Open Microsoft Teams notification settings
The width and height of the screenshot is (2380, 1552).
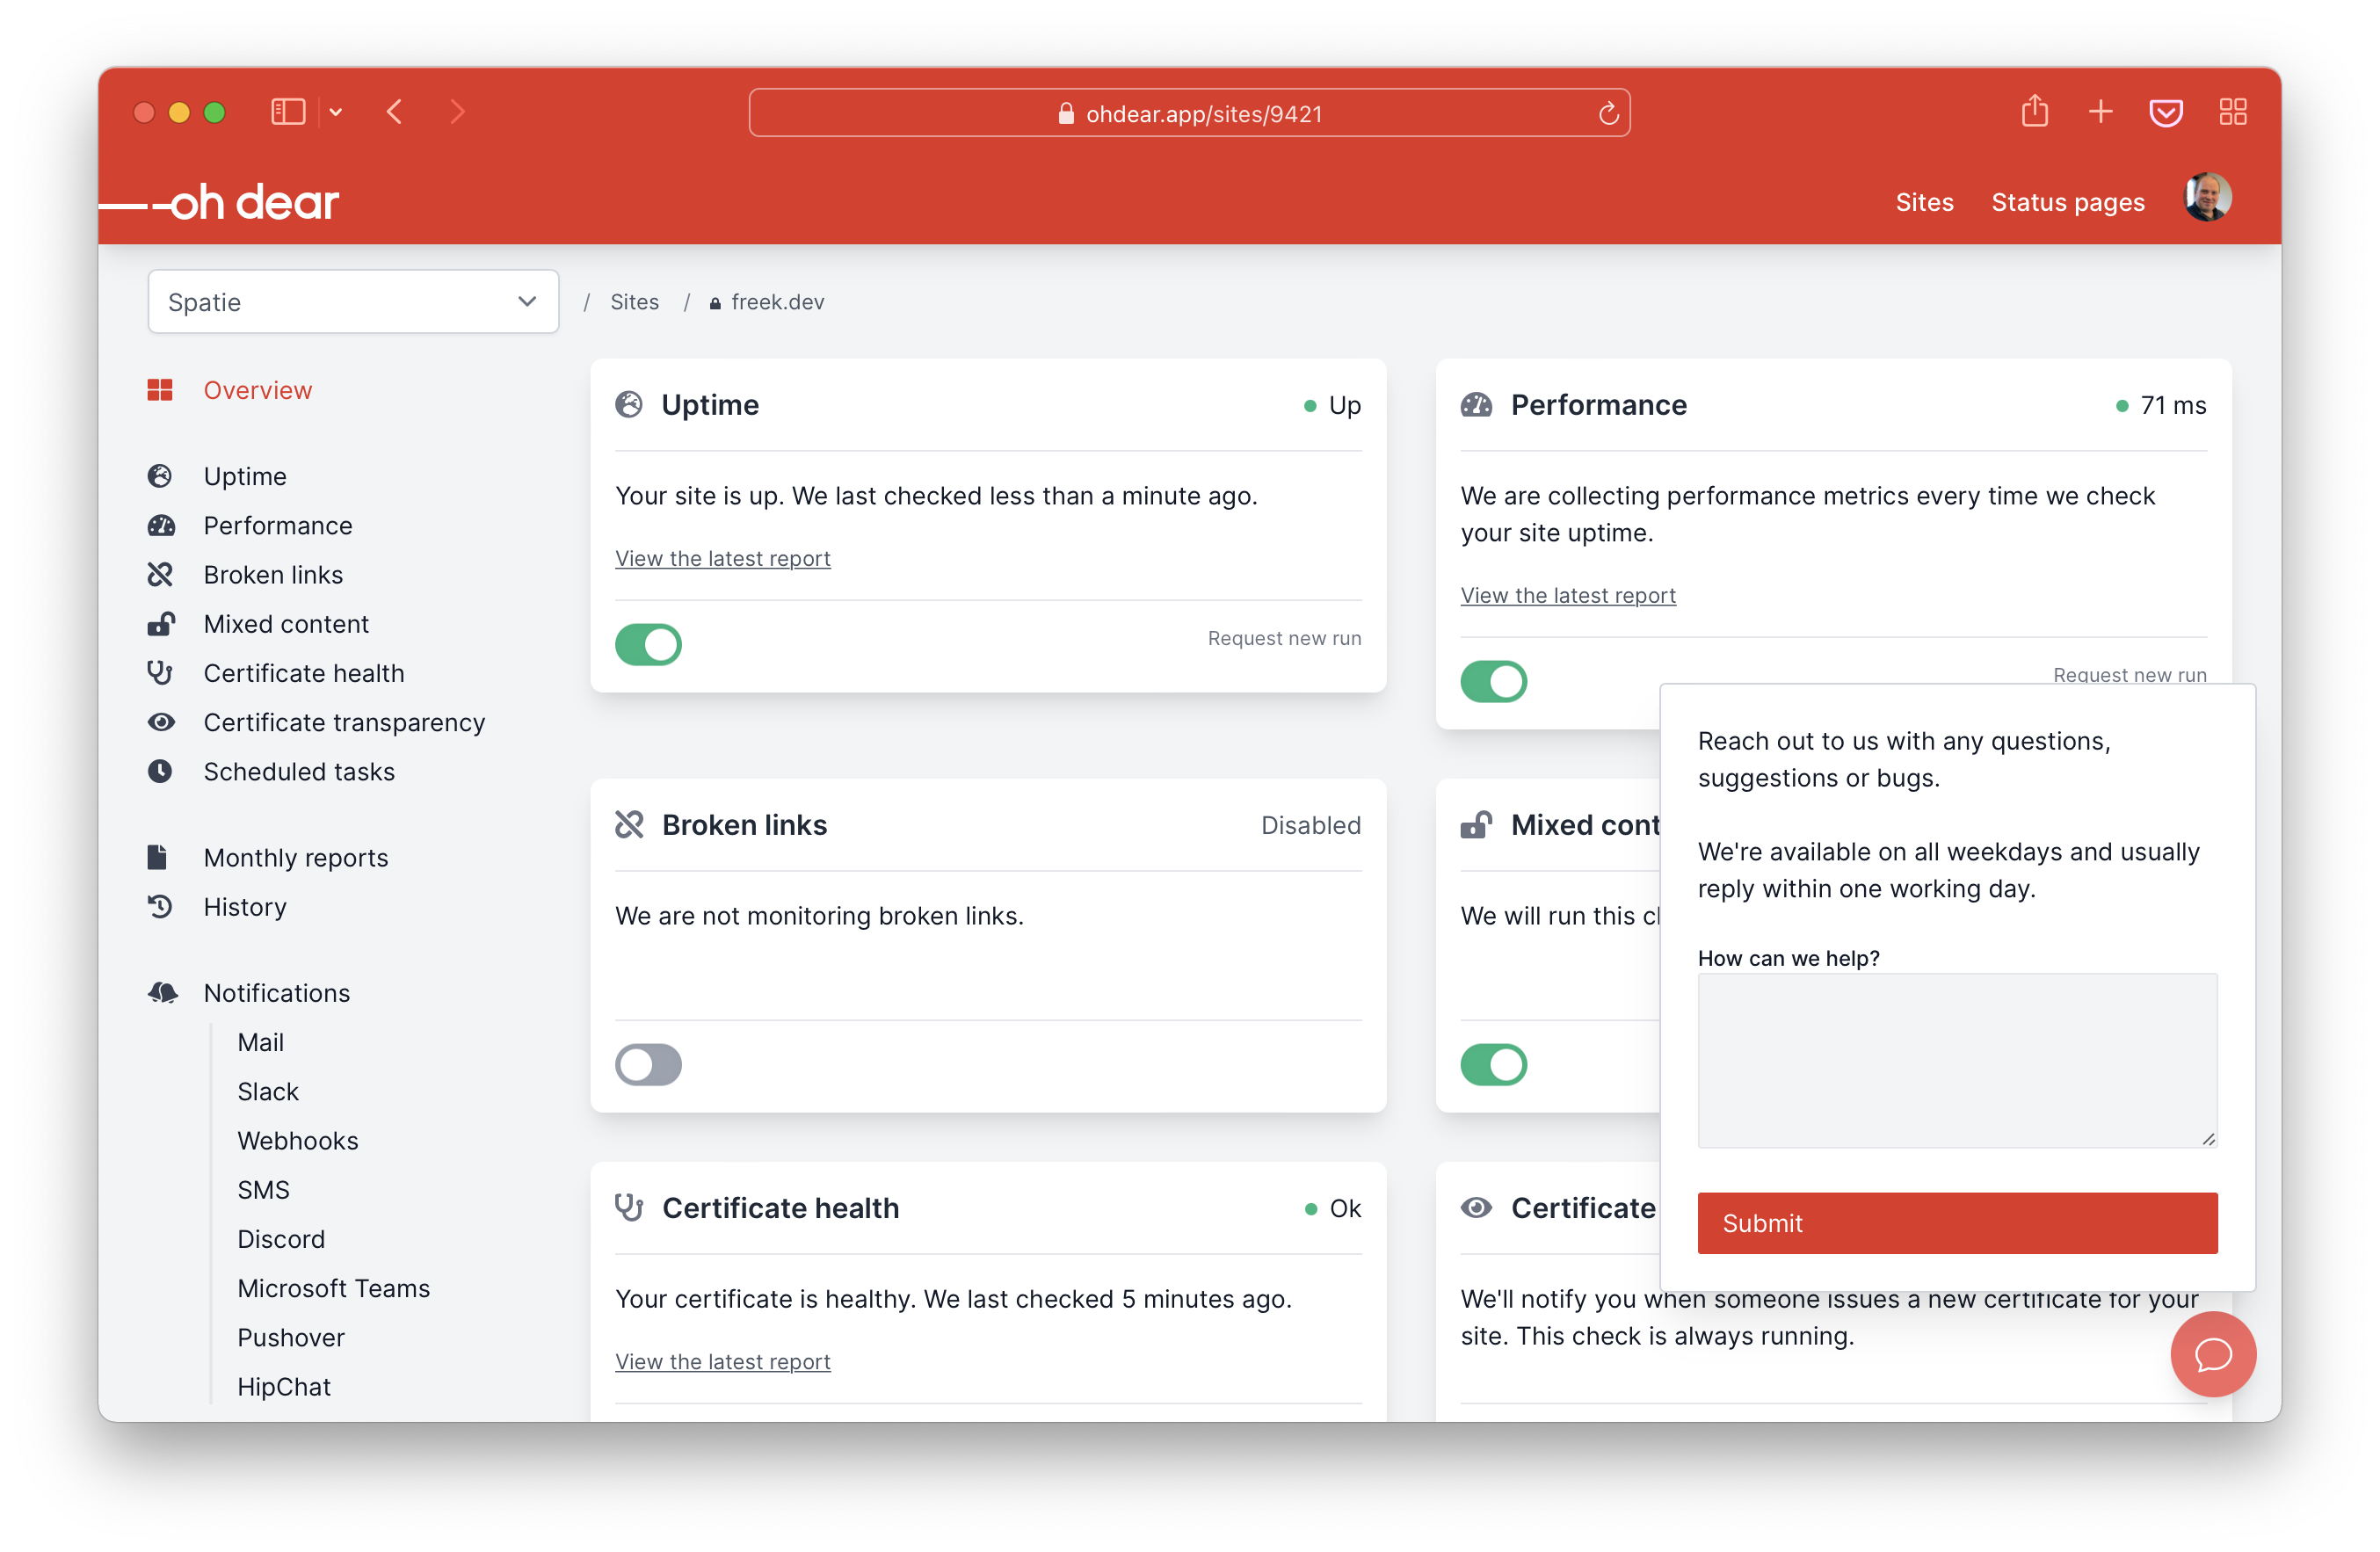[x=333, y=1287]
